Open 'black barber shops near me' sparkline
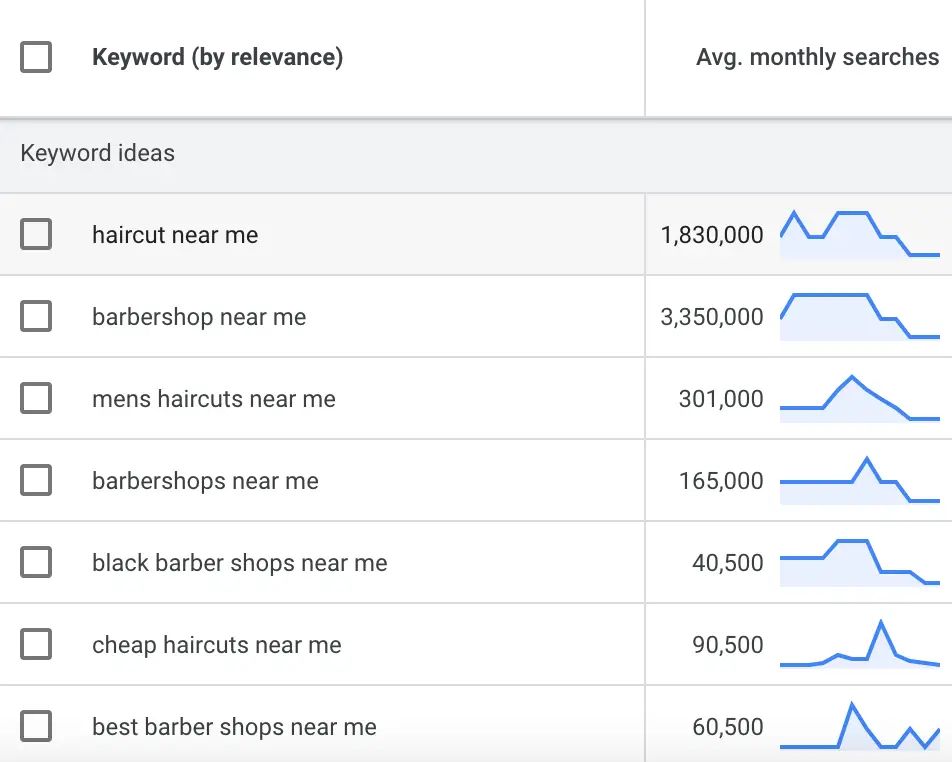 tap(860, 562)
